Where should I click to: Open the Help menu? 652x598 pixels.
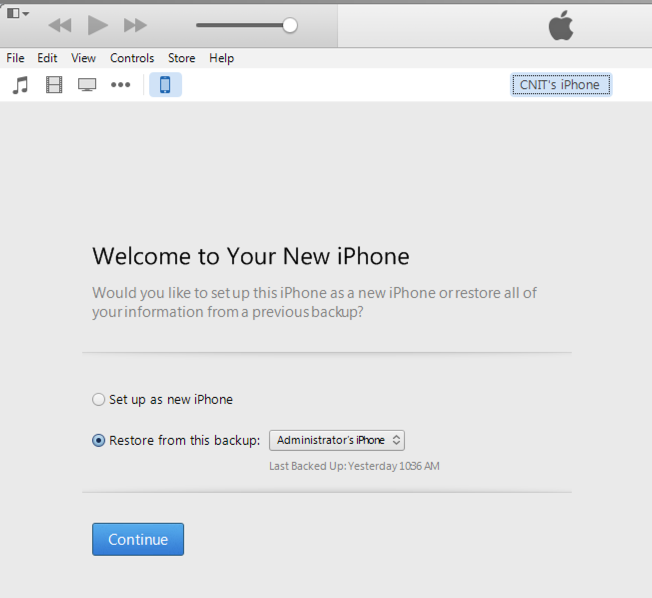click(x=221, y=58)
